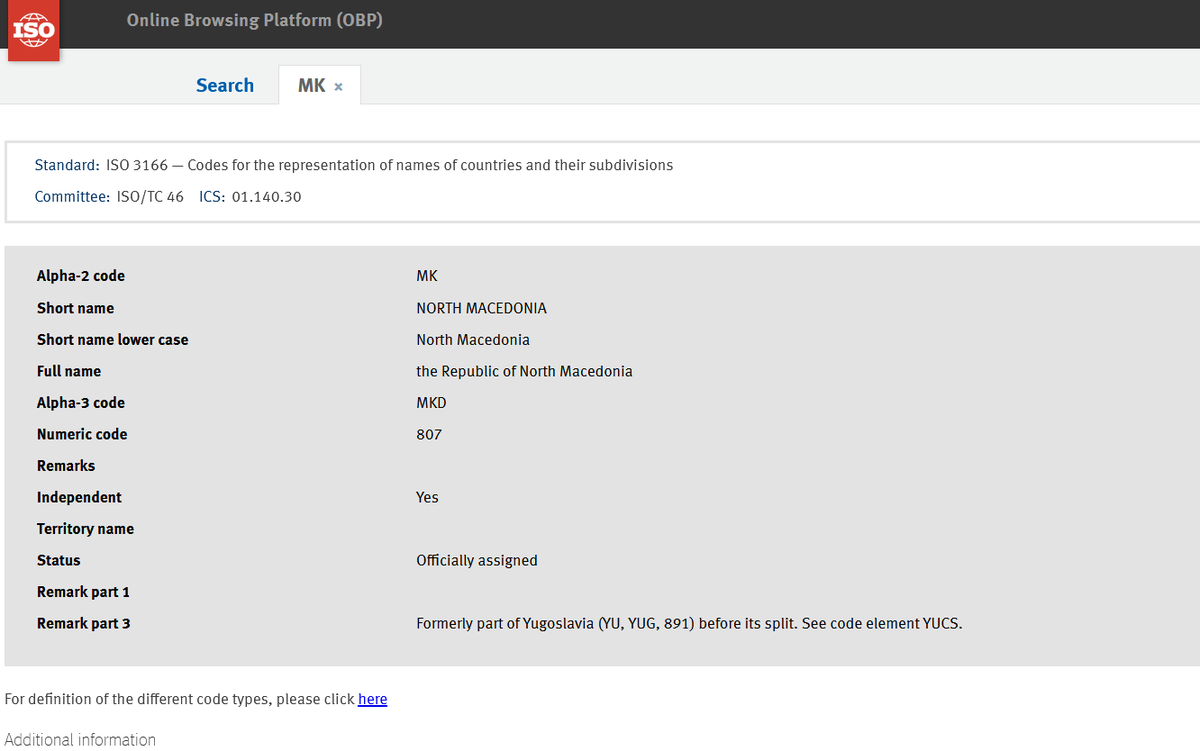1200x751 pixels.
Task: Click the Yugoslavia remark part 3 text
Action: click(x=689, y=624)
